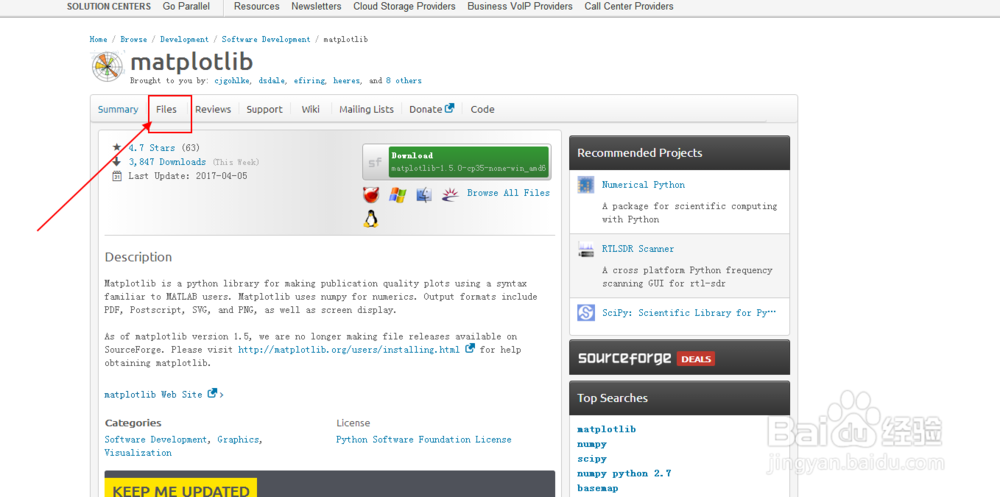Click the Home breadcrumb link
This screenshot has height=497, width=1000.
[98, 40]
